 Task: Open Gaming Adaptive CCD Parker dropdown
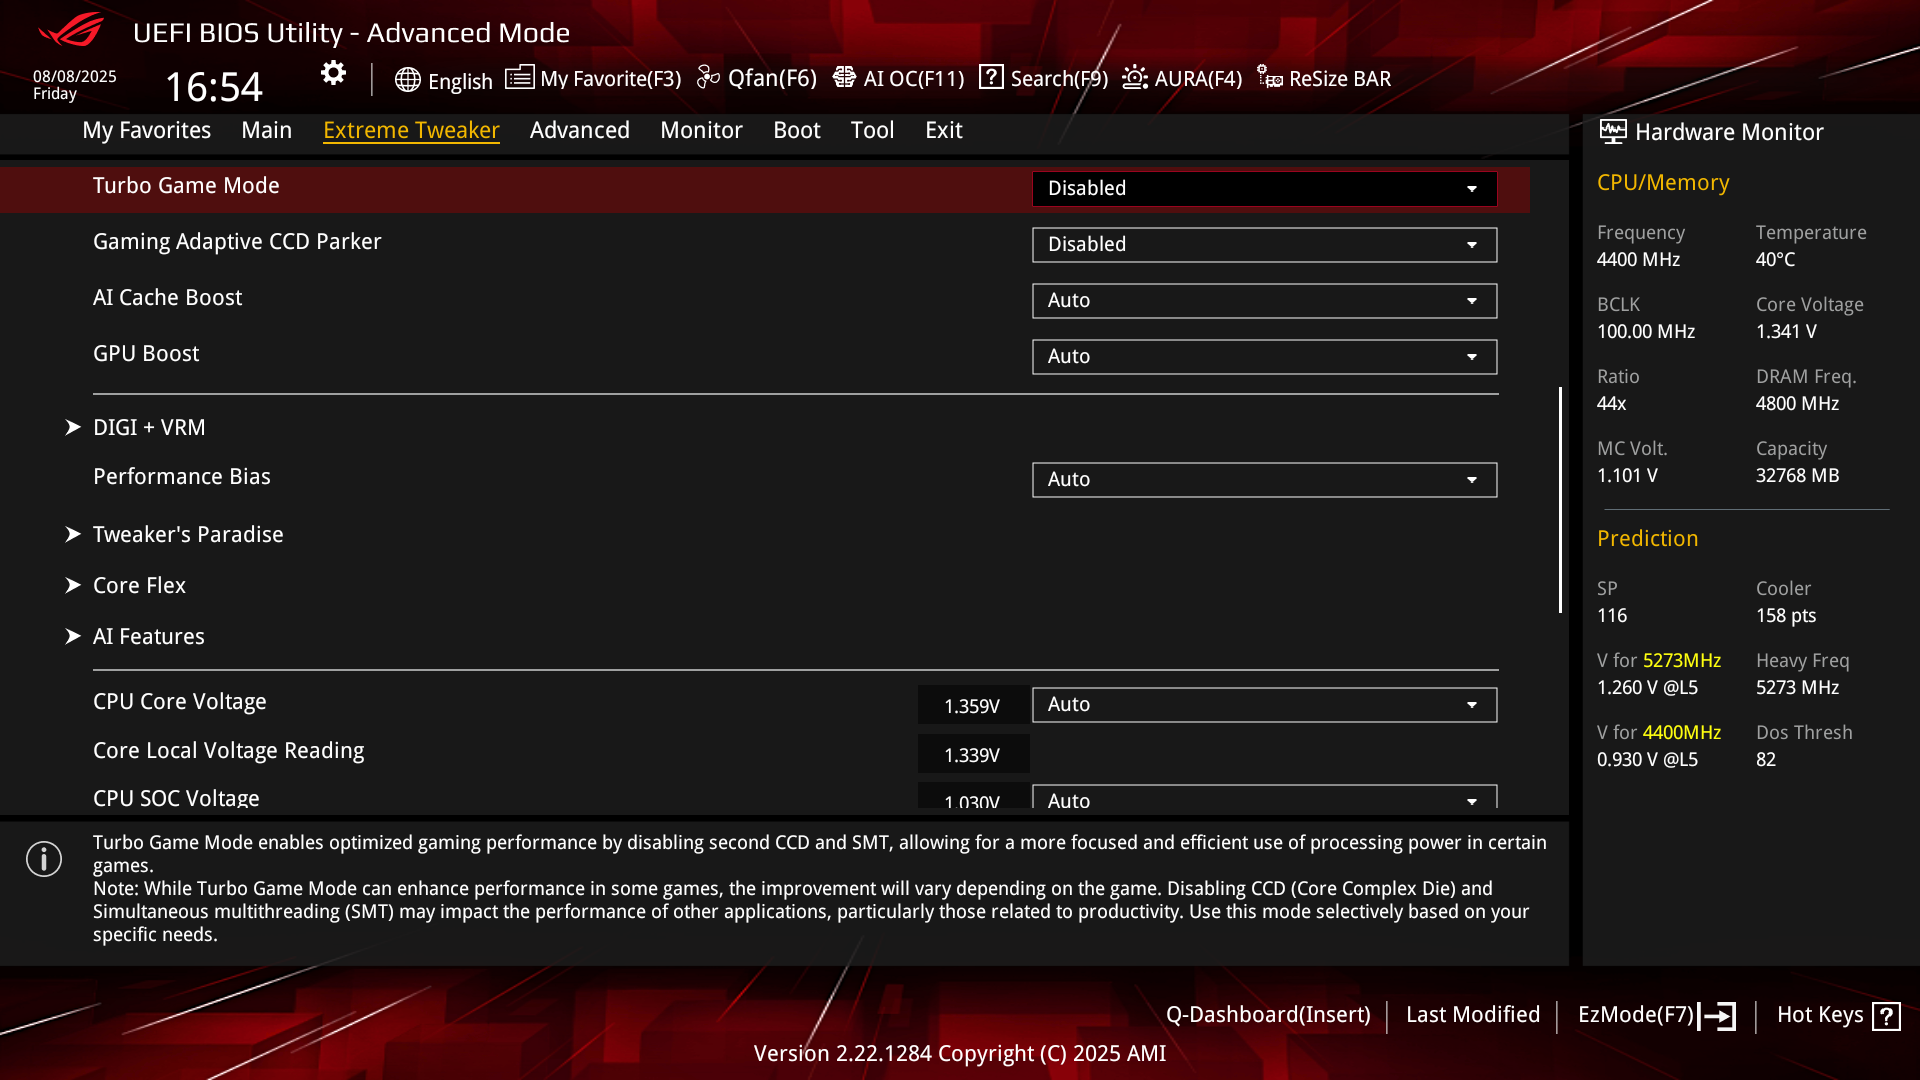click(x=1264, y=245)
